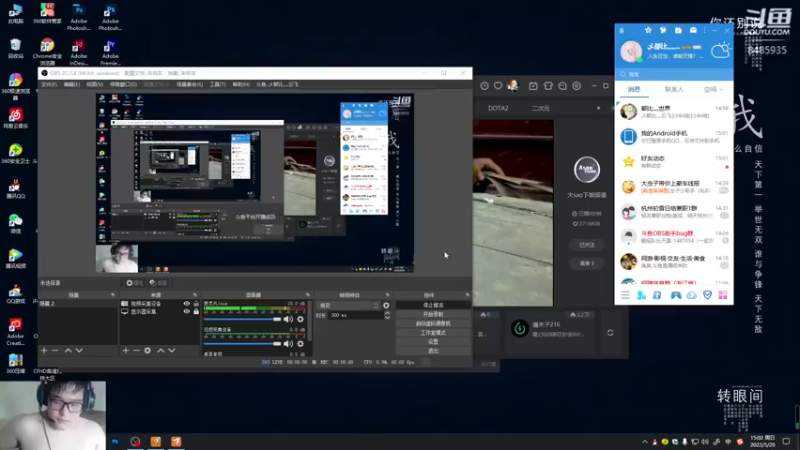The image size is (800, 450).
Task: Open the QQ security shield icon at bottom
Action: [707, 295]
